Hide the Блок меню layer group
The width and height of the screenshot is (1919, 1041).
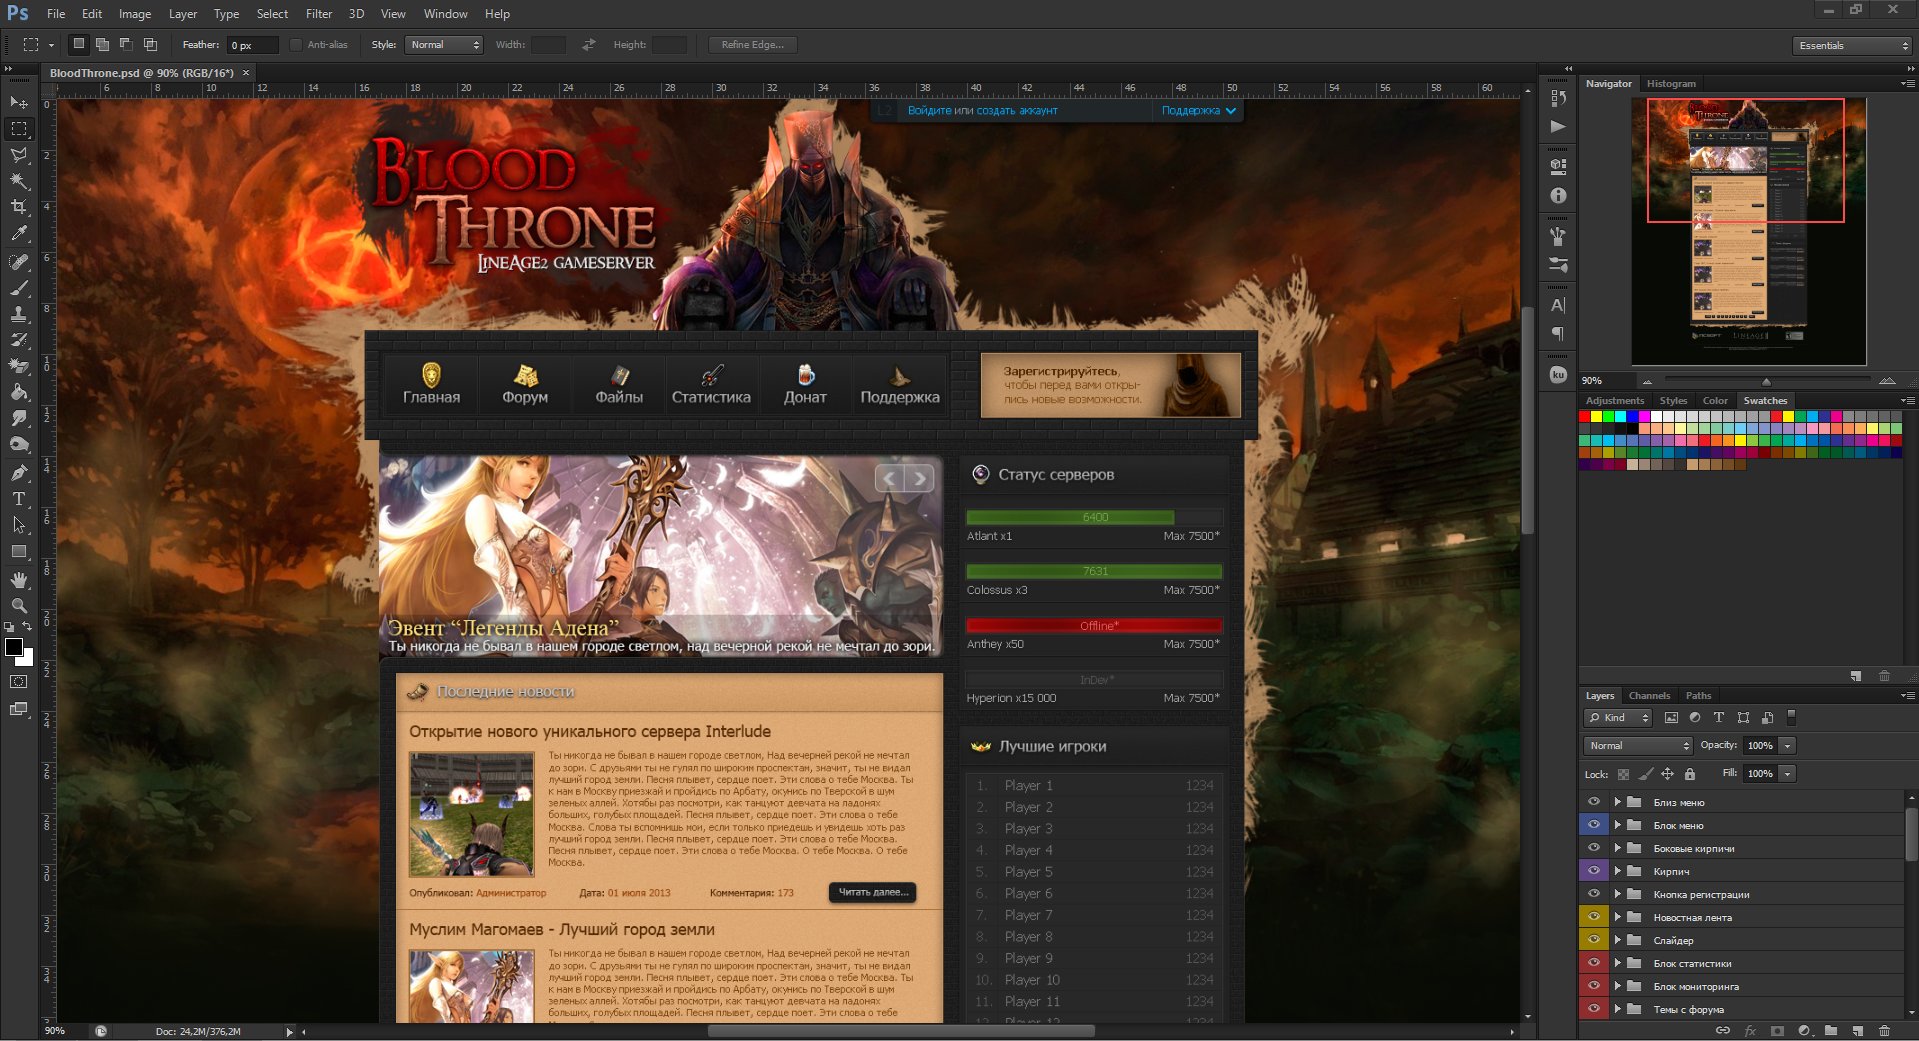[1594, 825]
